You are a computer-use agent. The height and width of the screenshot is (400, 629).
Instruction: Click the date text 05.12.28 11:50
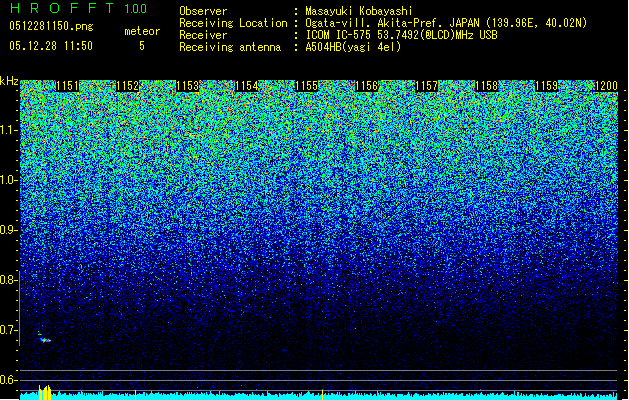coord(51,46)
